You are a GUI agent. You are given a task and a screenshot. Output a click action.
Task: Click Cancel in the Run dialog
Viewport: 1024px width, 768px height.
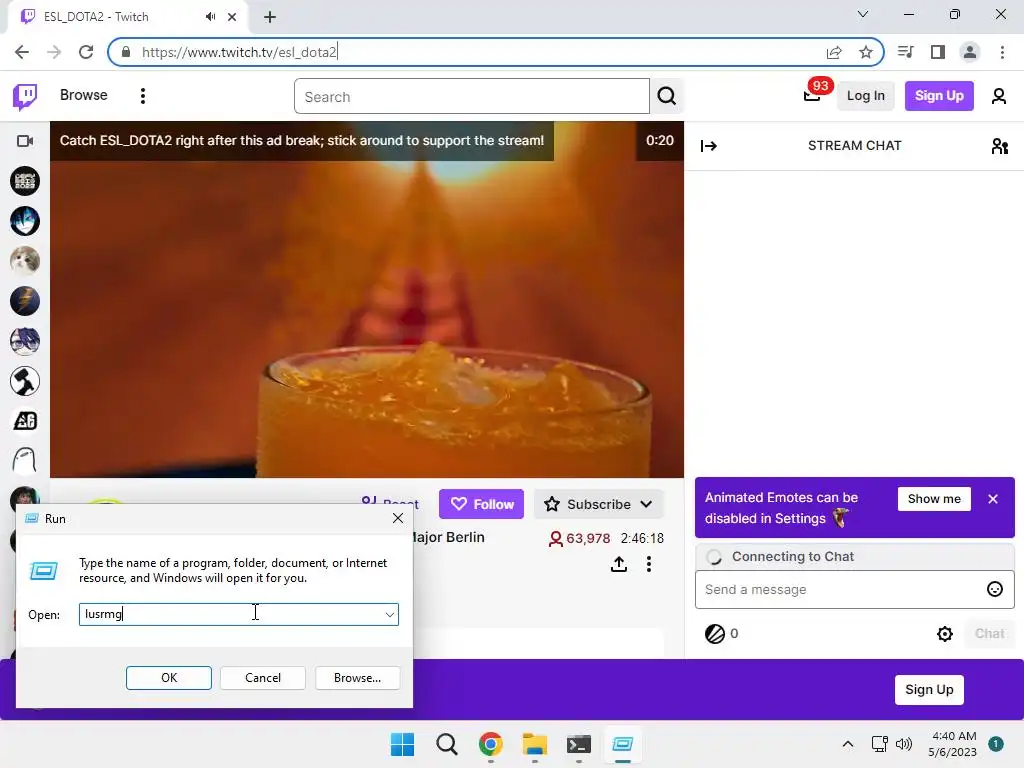pyautogui.click(x=263, y=678)
